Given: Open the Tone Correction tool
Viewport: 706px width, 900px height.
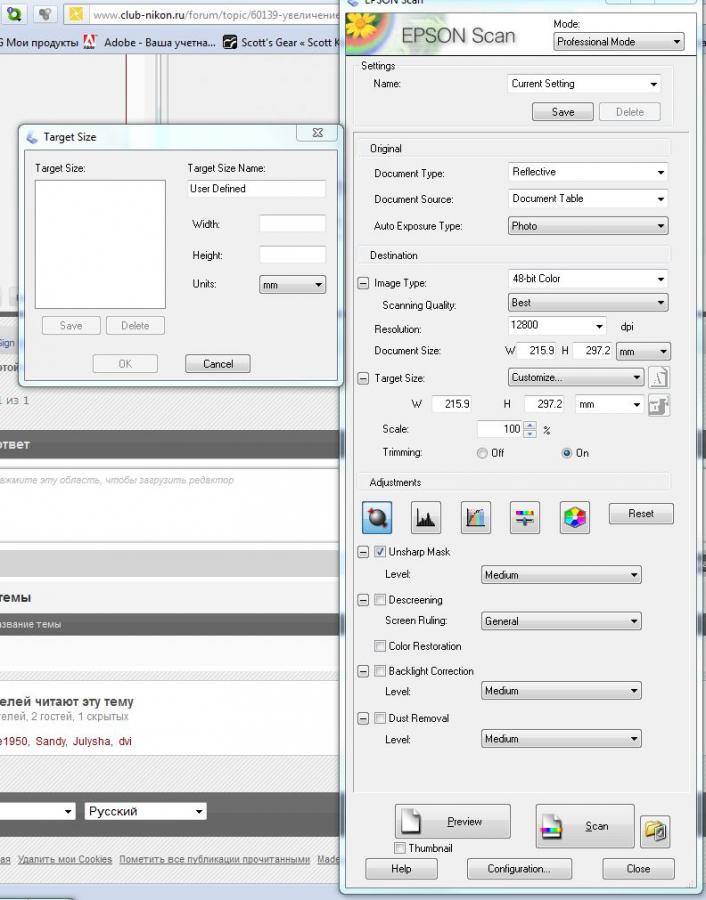Looking at the screenshot, I should point(476,517).
